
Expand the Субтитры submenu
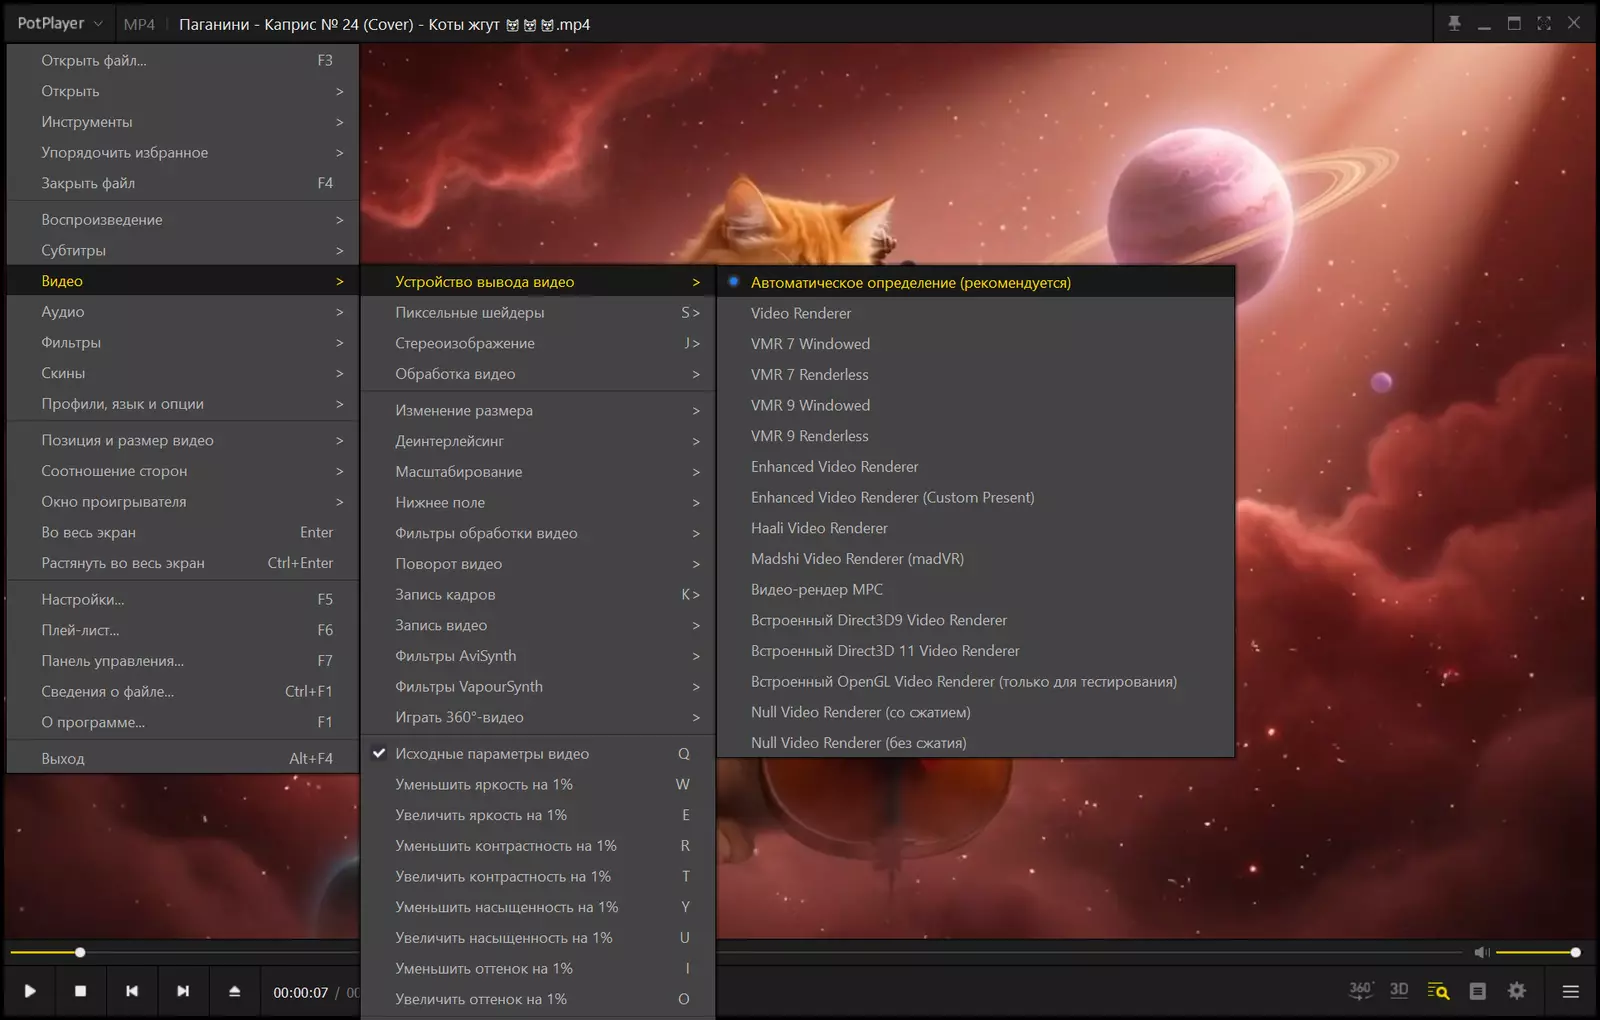pos(183,250)
